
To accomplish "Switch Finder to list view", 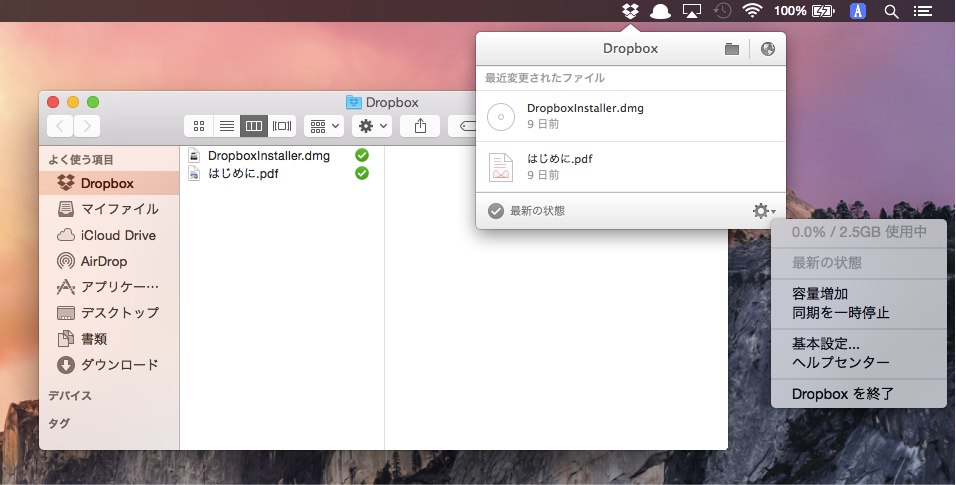I will pos(227,126).
